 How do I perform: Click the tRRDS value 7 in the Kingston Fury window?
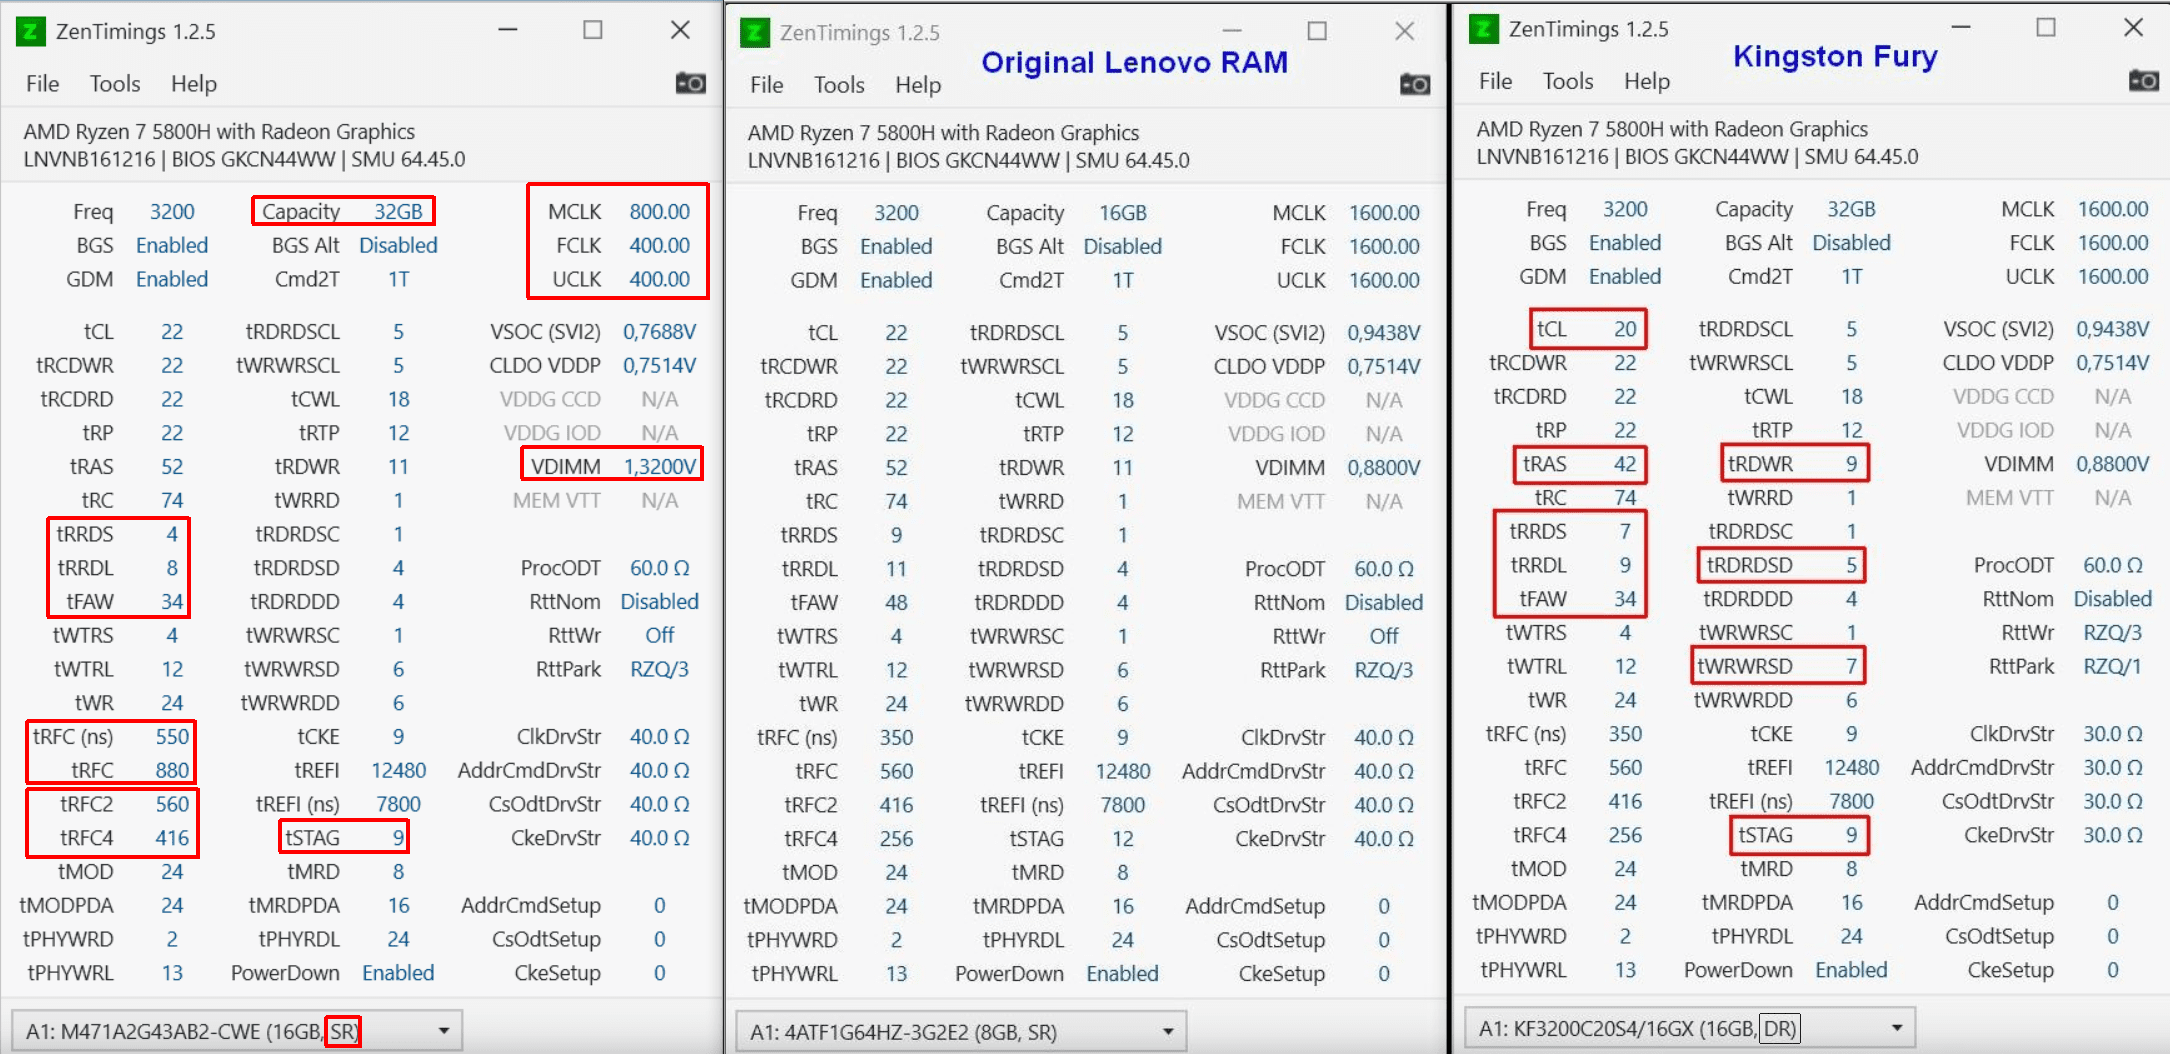(1625, 531)
